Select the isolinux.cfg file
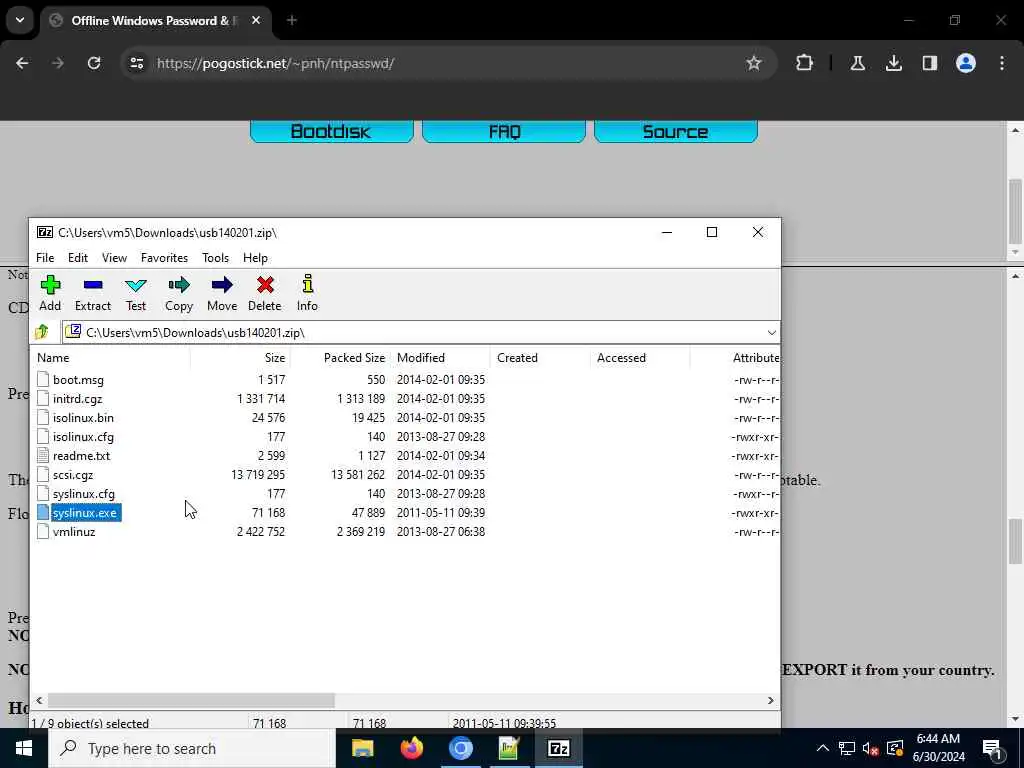 (83, 437)
